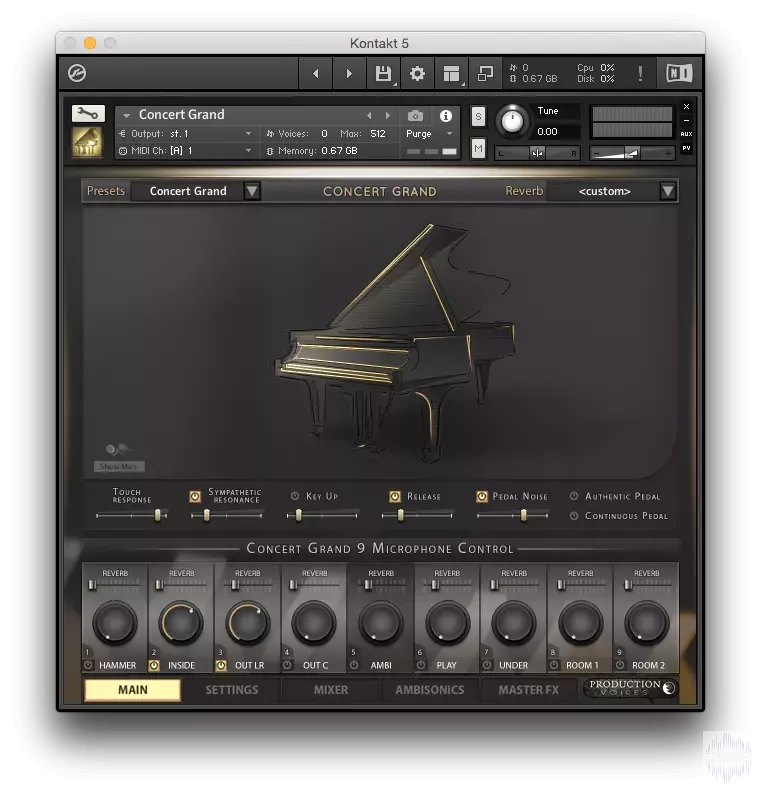Toggle Key Up power button
Screen dimensions: 761x792
coord(295,497)
